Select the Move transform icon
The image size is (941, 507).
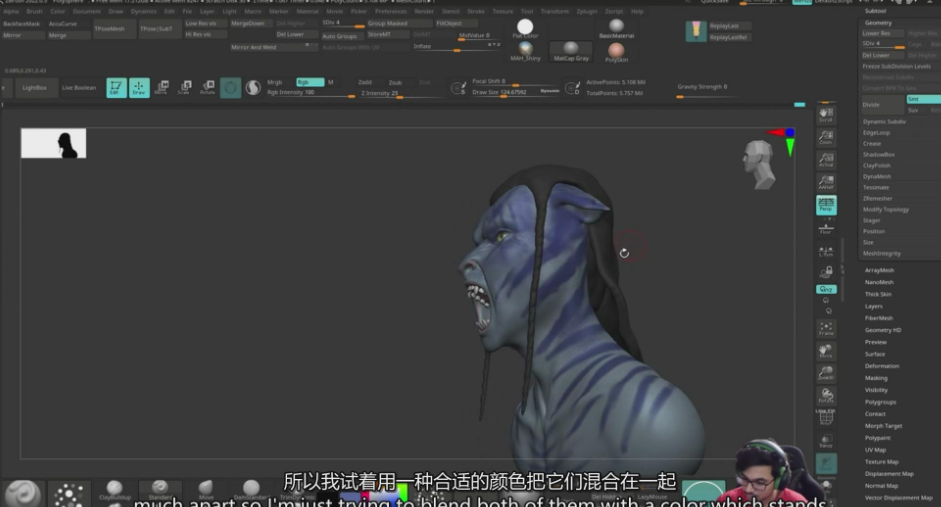pos(161,88)
